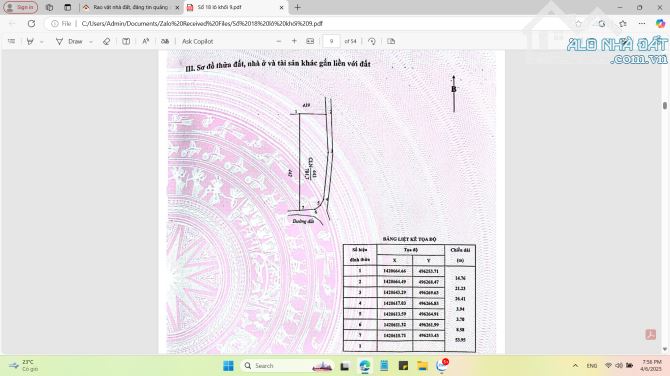670x376 pixels.
Task: Open File Explorer from taskbar
Action: click(423, 366)
